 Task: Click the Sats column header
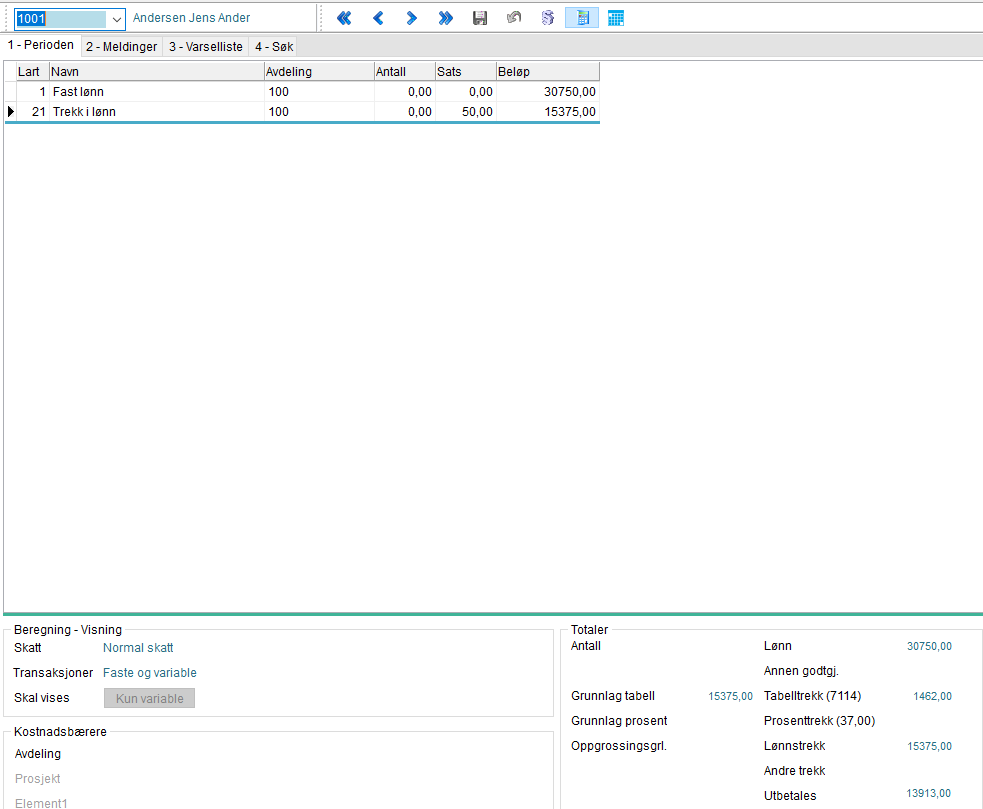tap(465, 71)
